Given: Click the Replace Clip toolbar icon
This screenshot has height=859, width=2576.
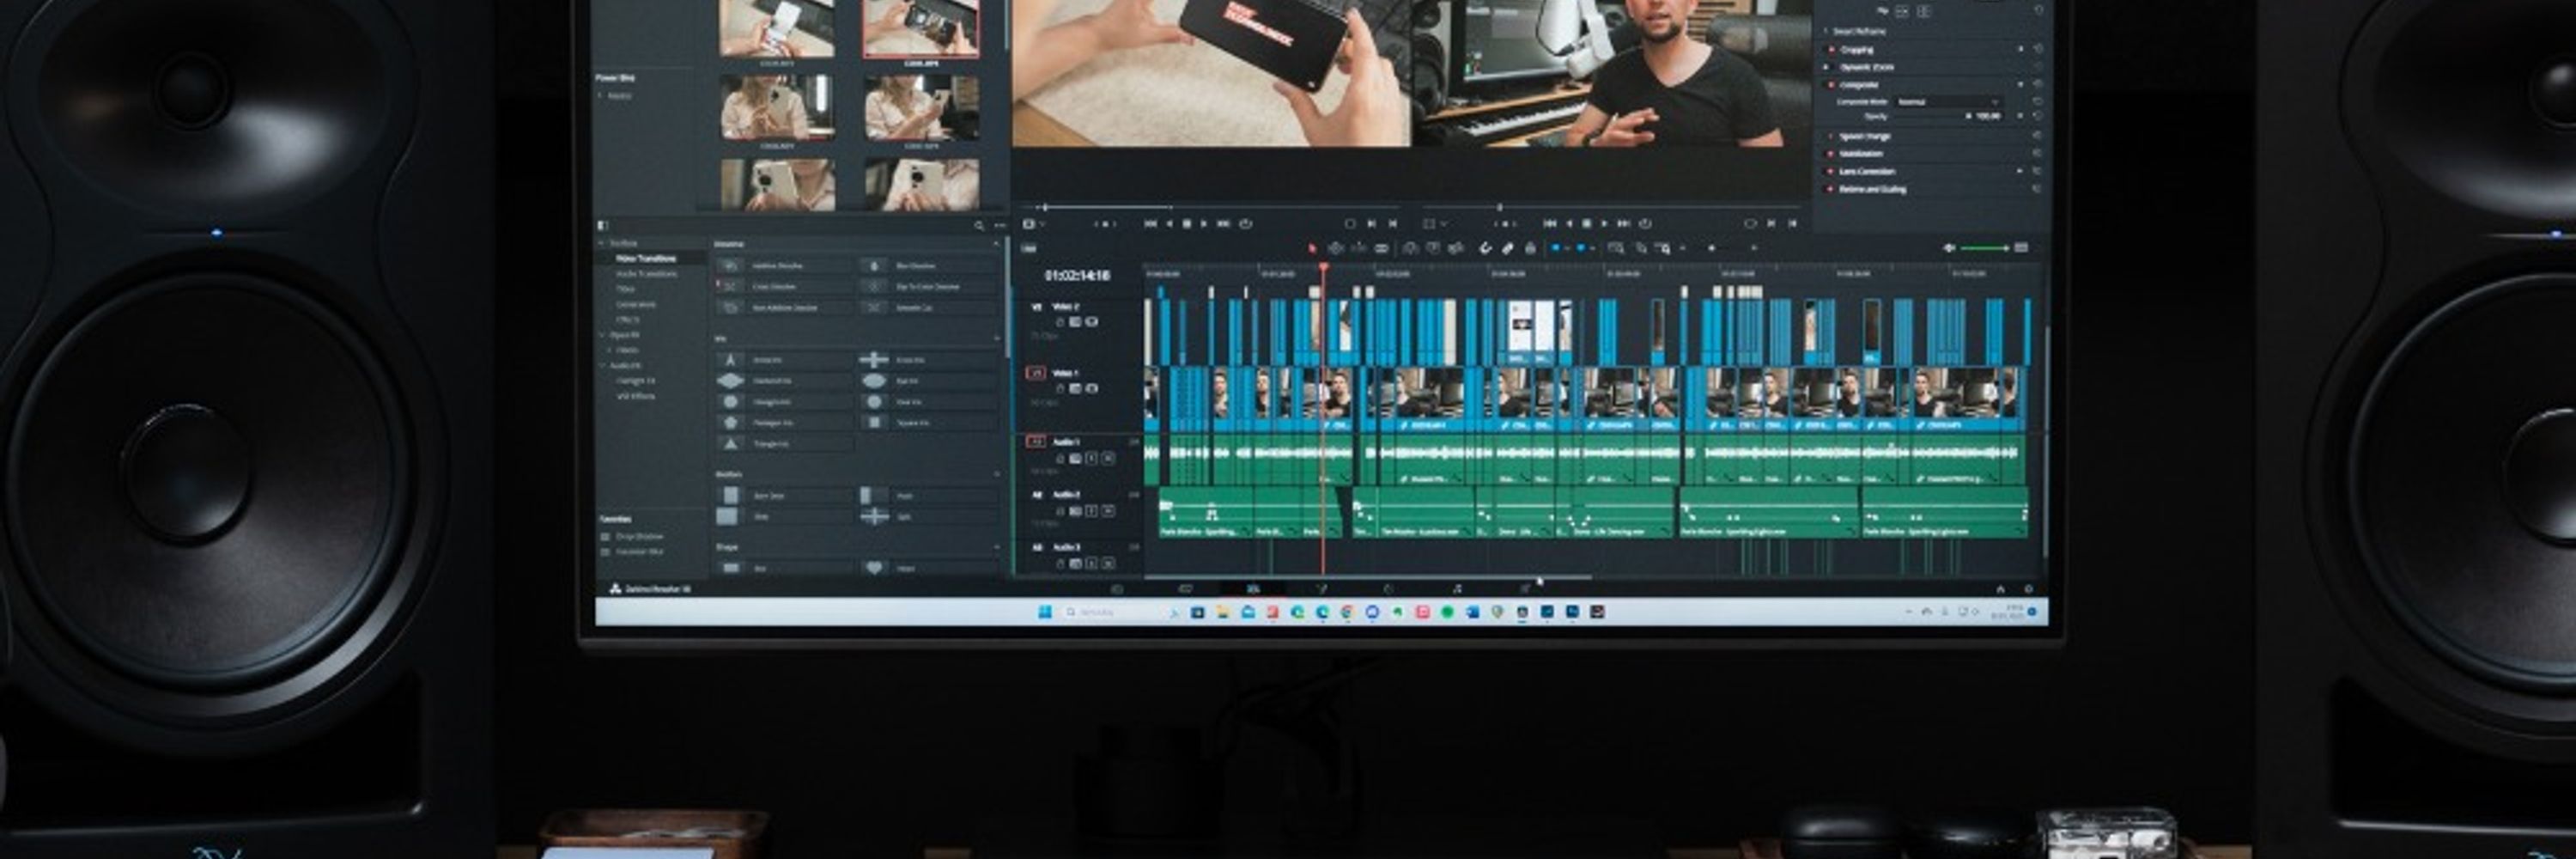Looking at the screenshot, I should pyautogui.click(x=1456, y=248).
